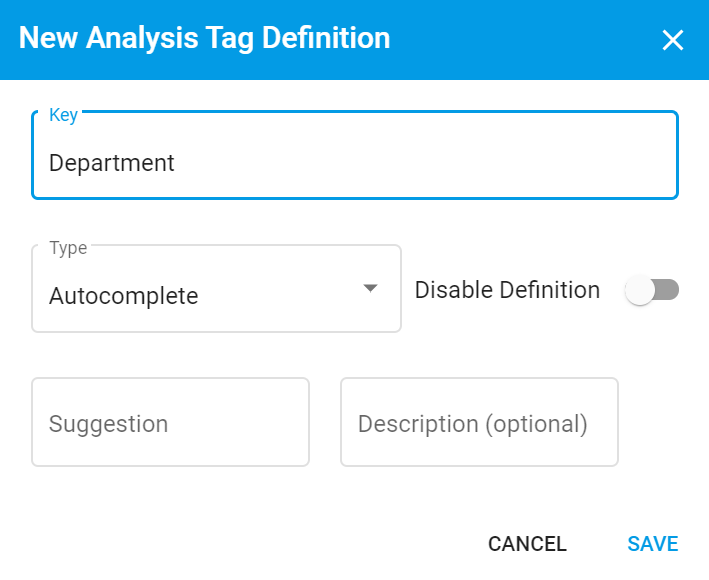The image size is (709, 580).
Task: Focus the Key input field
Action: (x=354, y=155)
